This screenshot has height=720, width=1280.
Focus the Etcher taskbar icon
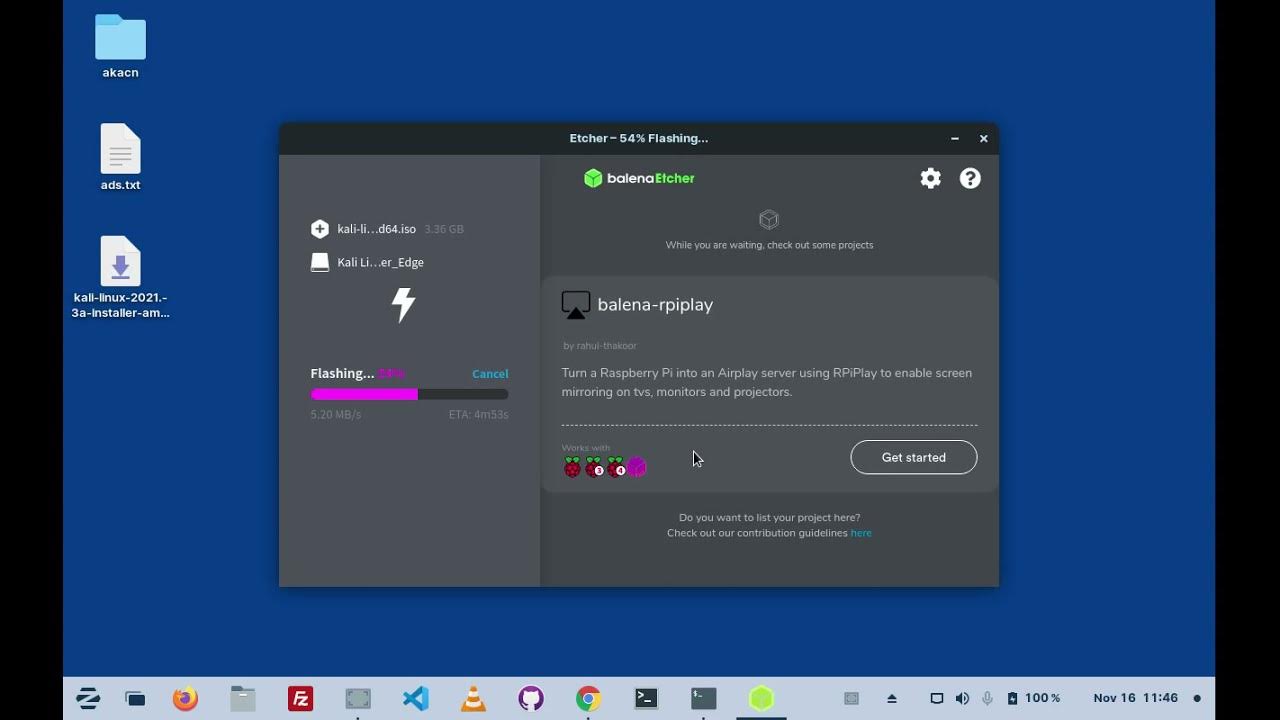tap(762, 698)
